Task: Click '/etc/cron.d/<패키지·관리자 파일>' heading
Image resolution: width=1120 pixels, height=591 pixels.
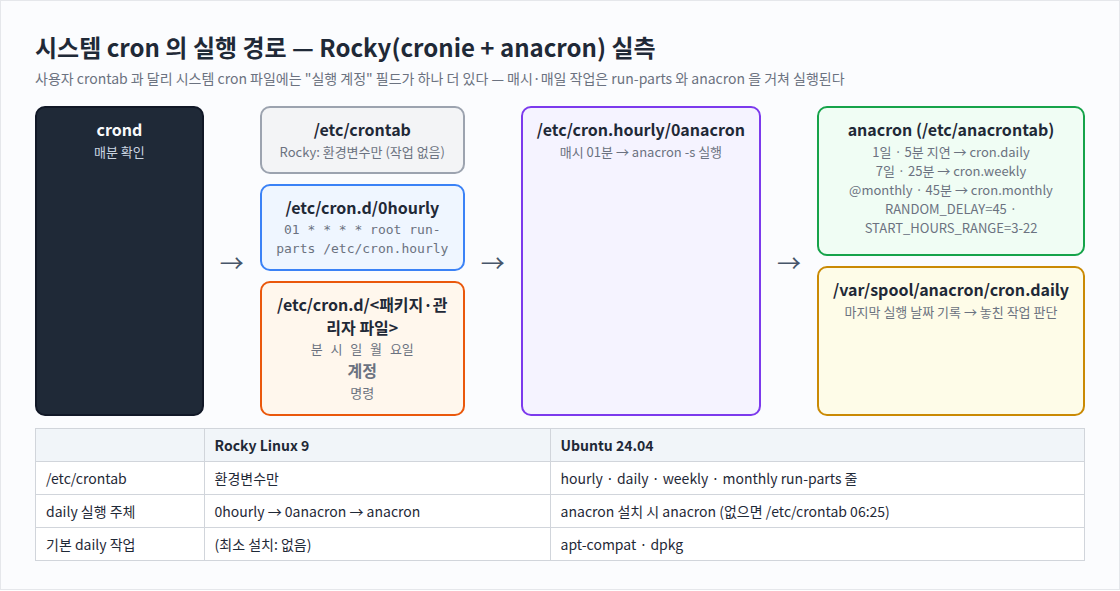Action: (362, 316)
